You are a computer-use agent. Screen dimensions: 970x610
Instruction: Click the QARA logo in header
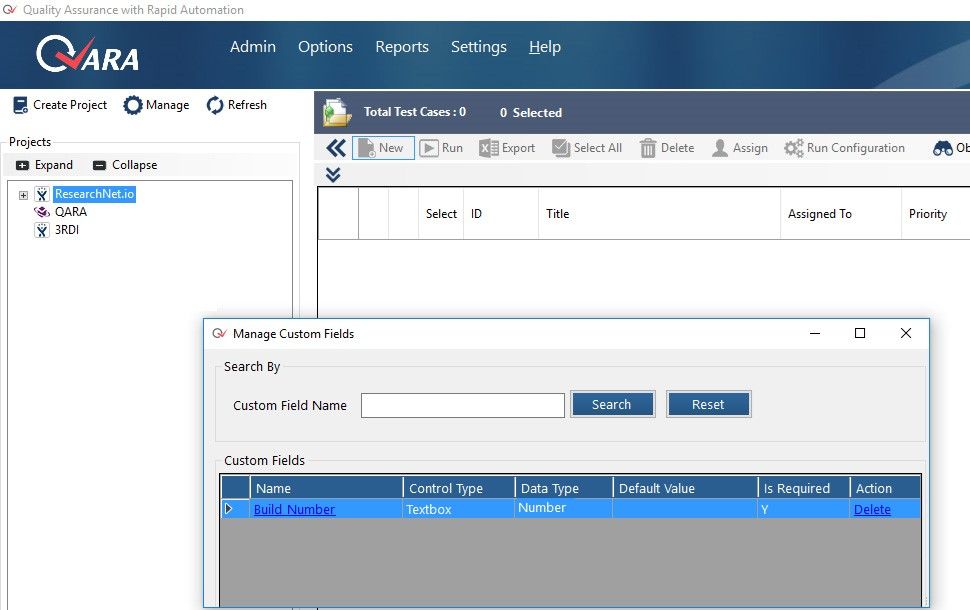click(x=87, y=54)
